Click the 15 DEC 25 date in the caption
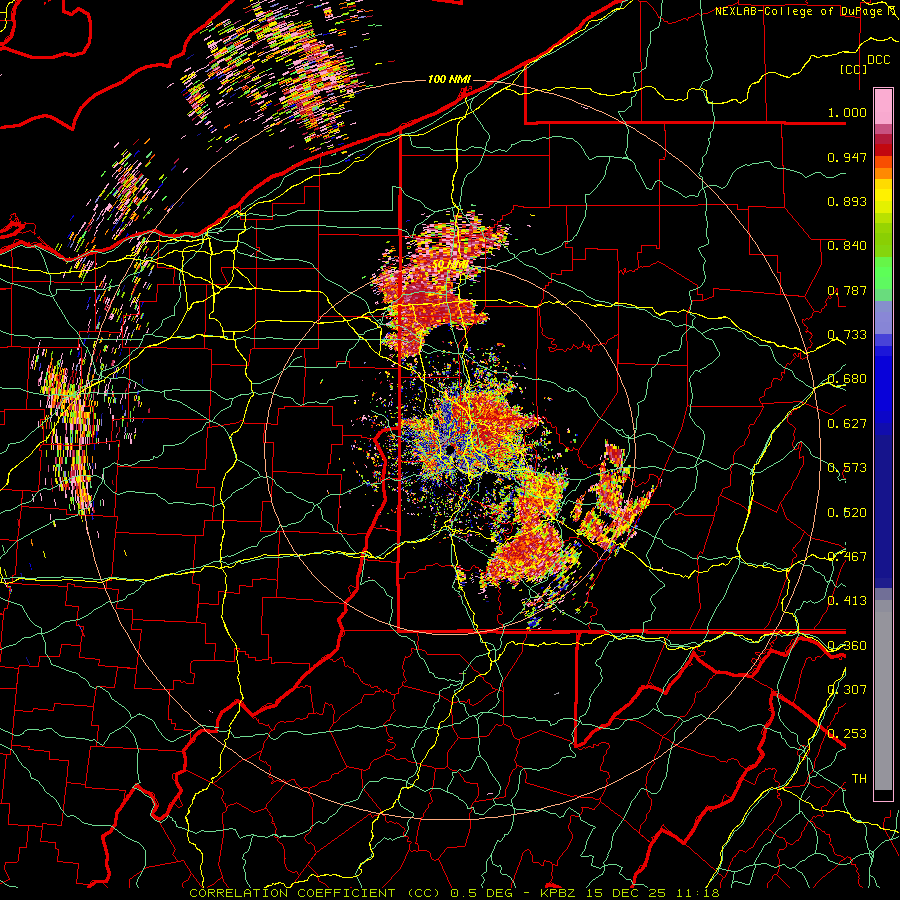900x900 pixels. click(627, 893)
